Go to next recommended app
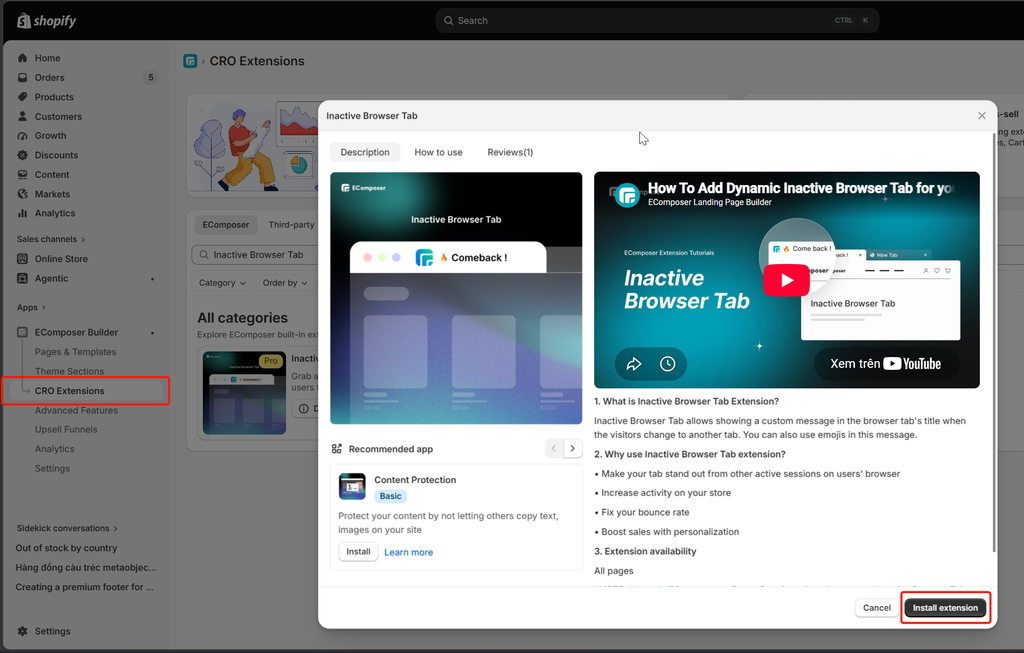Screen dimensions: 1024x653 [x=573, y=449]
